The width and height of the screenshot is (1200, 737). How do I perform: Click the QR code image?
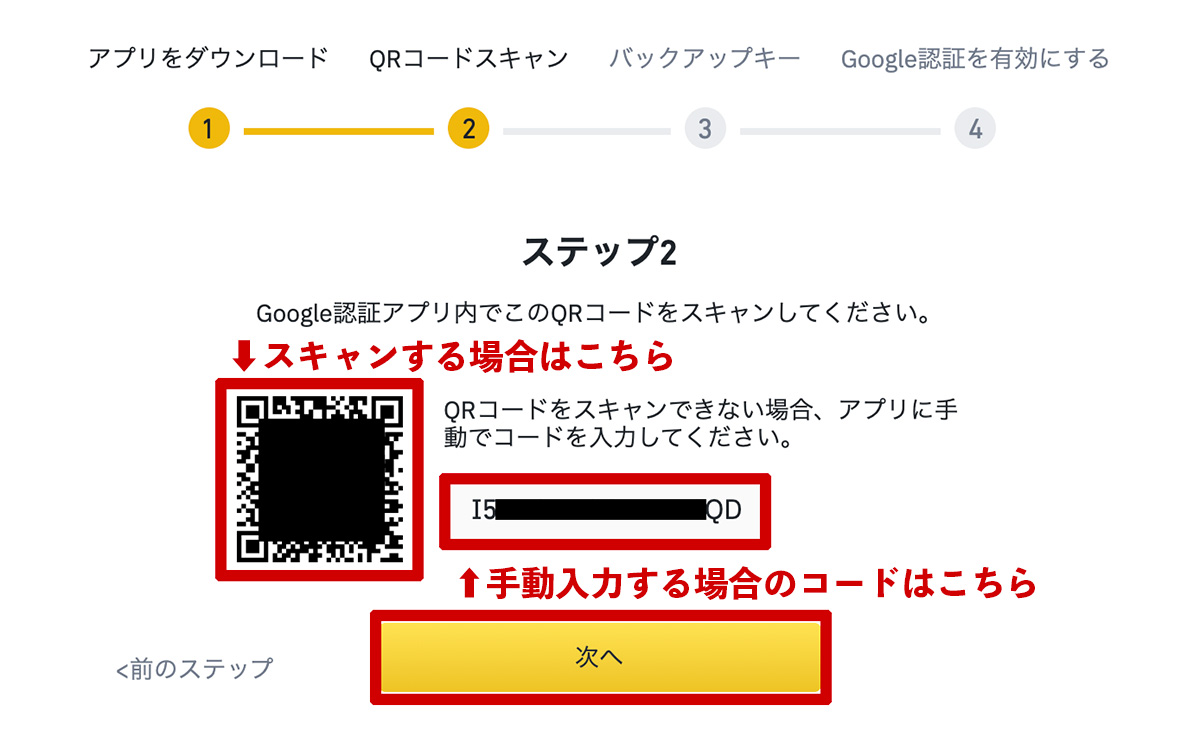(x=320, y=478)
